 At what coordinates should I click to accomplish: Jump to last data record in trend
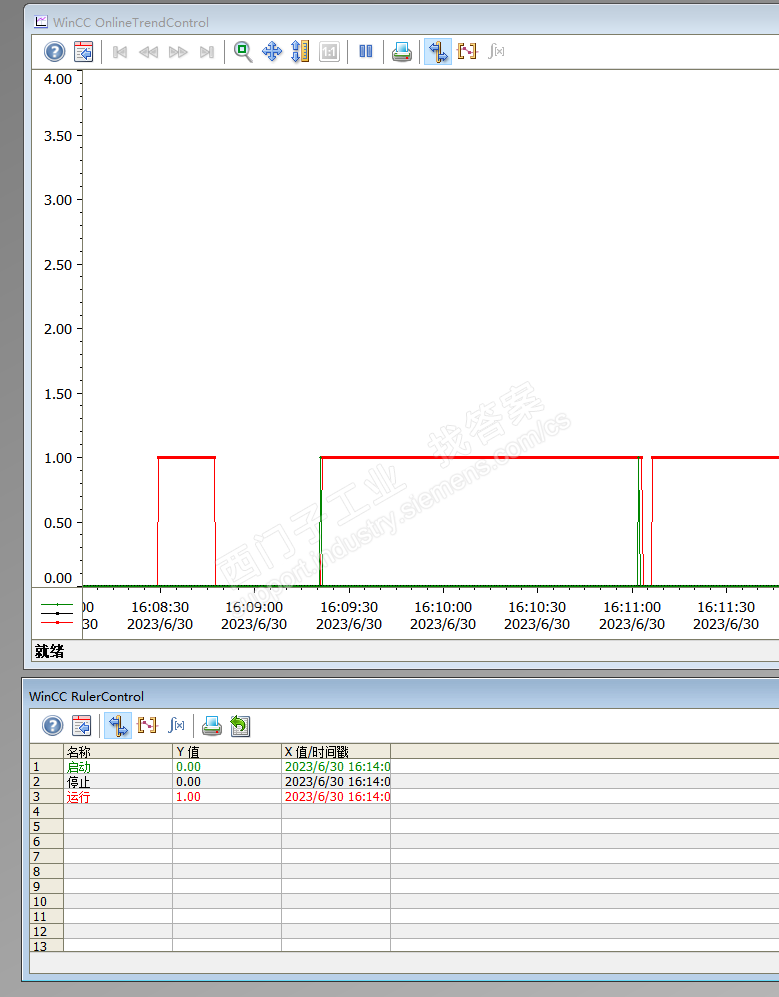tap(207, 52)
